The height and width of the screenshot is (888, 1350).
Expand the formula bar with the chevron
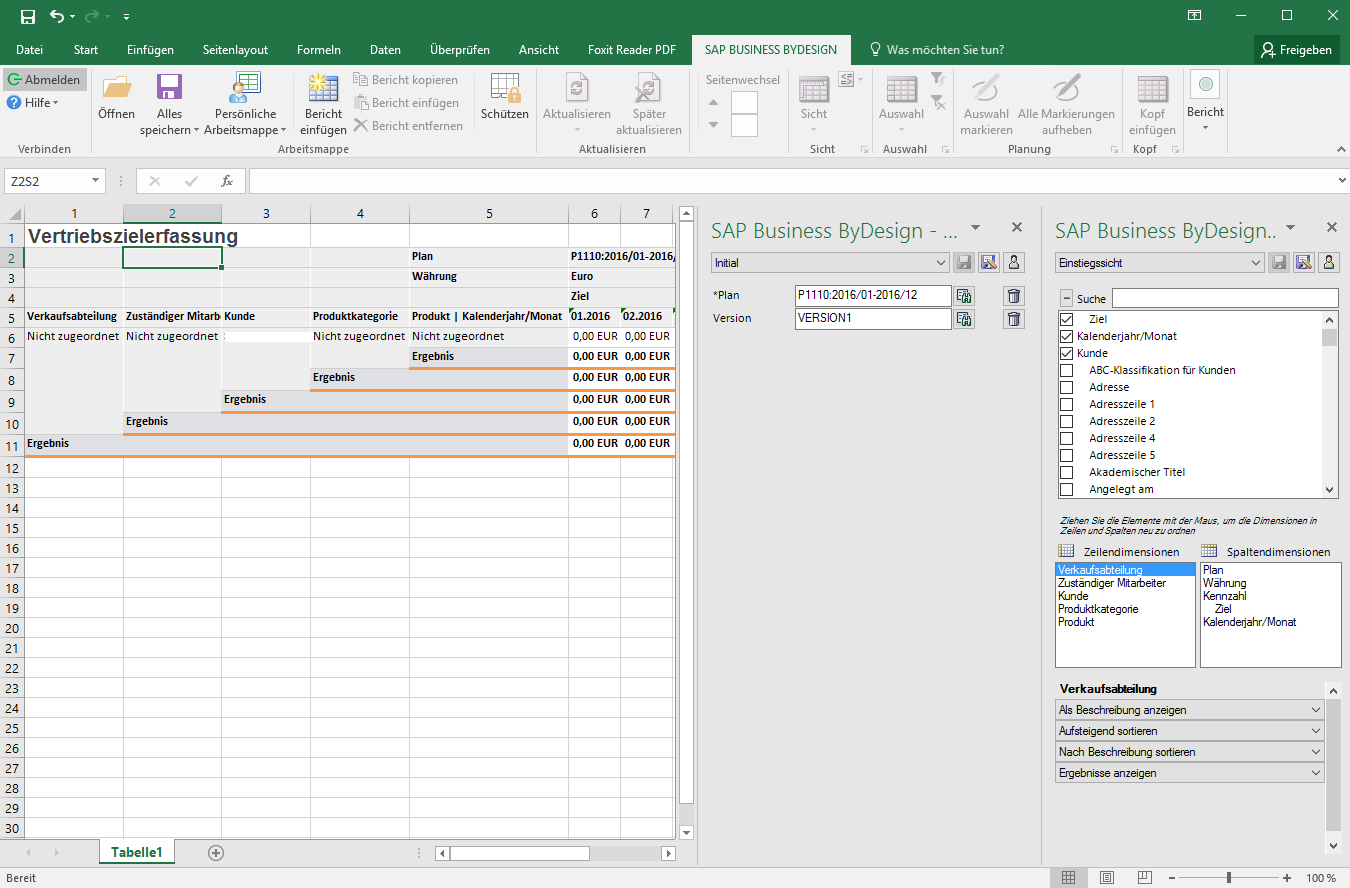1341,181
